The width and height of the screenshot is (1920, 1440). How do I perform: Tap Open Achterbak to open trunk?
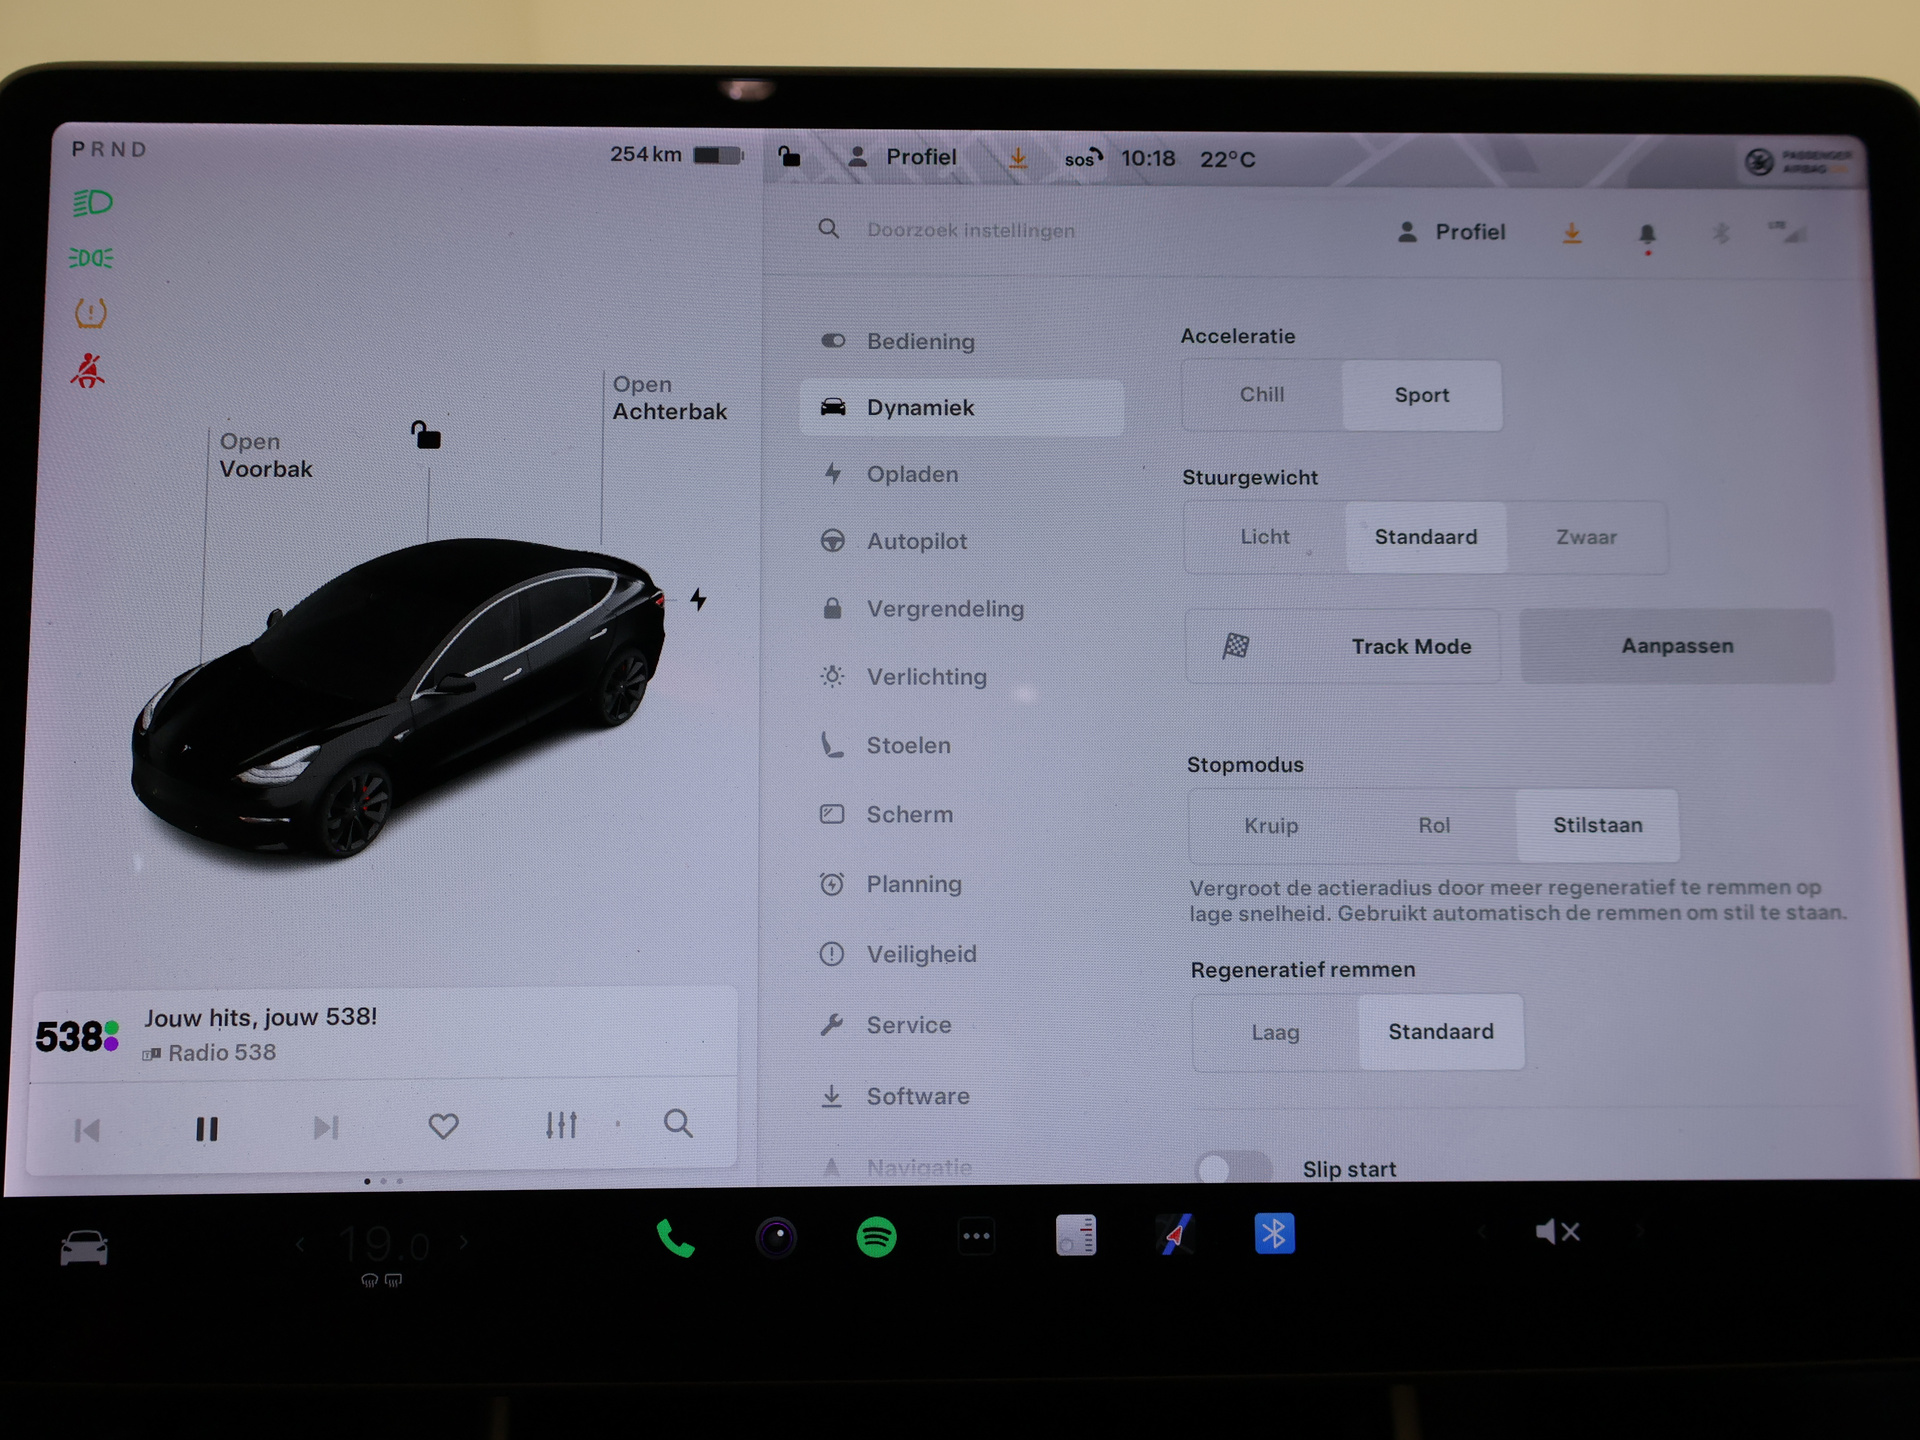point(669,398)
